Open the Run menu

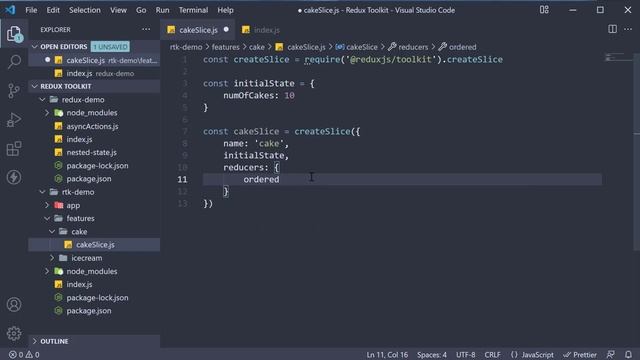coord(162,10)
